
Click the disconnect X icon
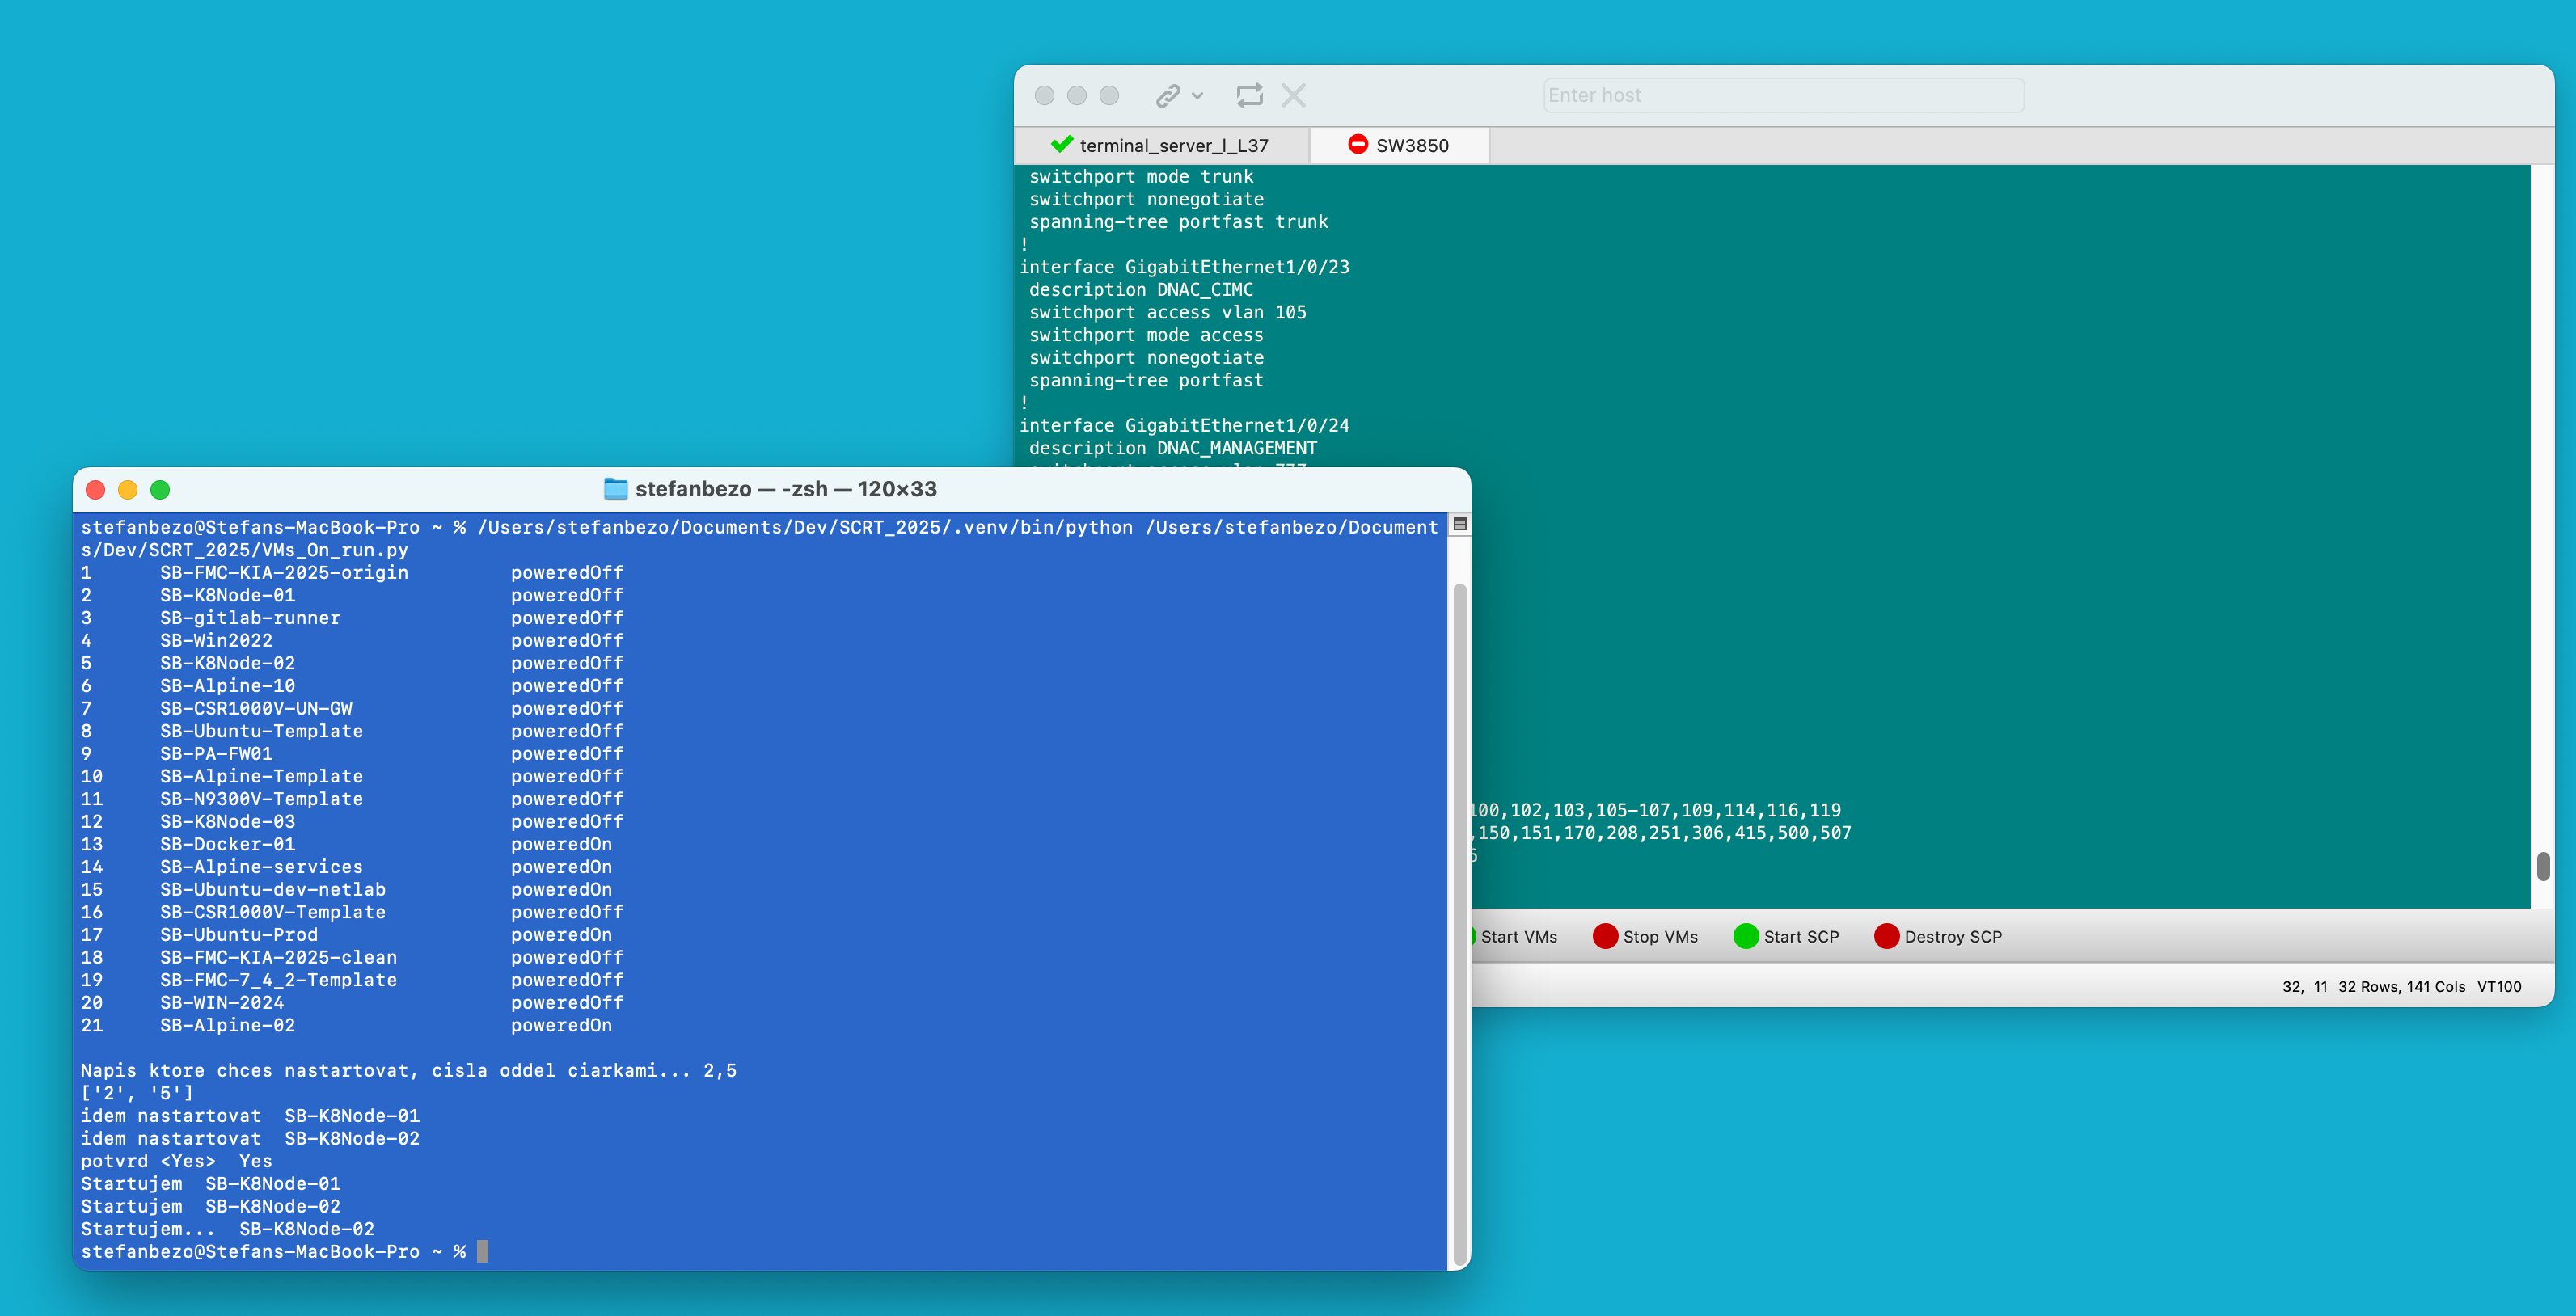coord(1294,96)
